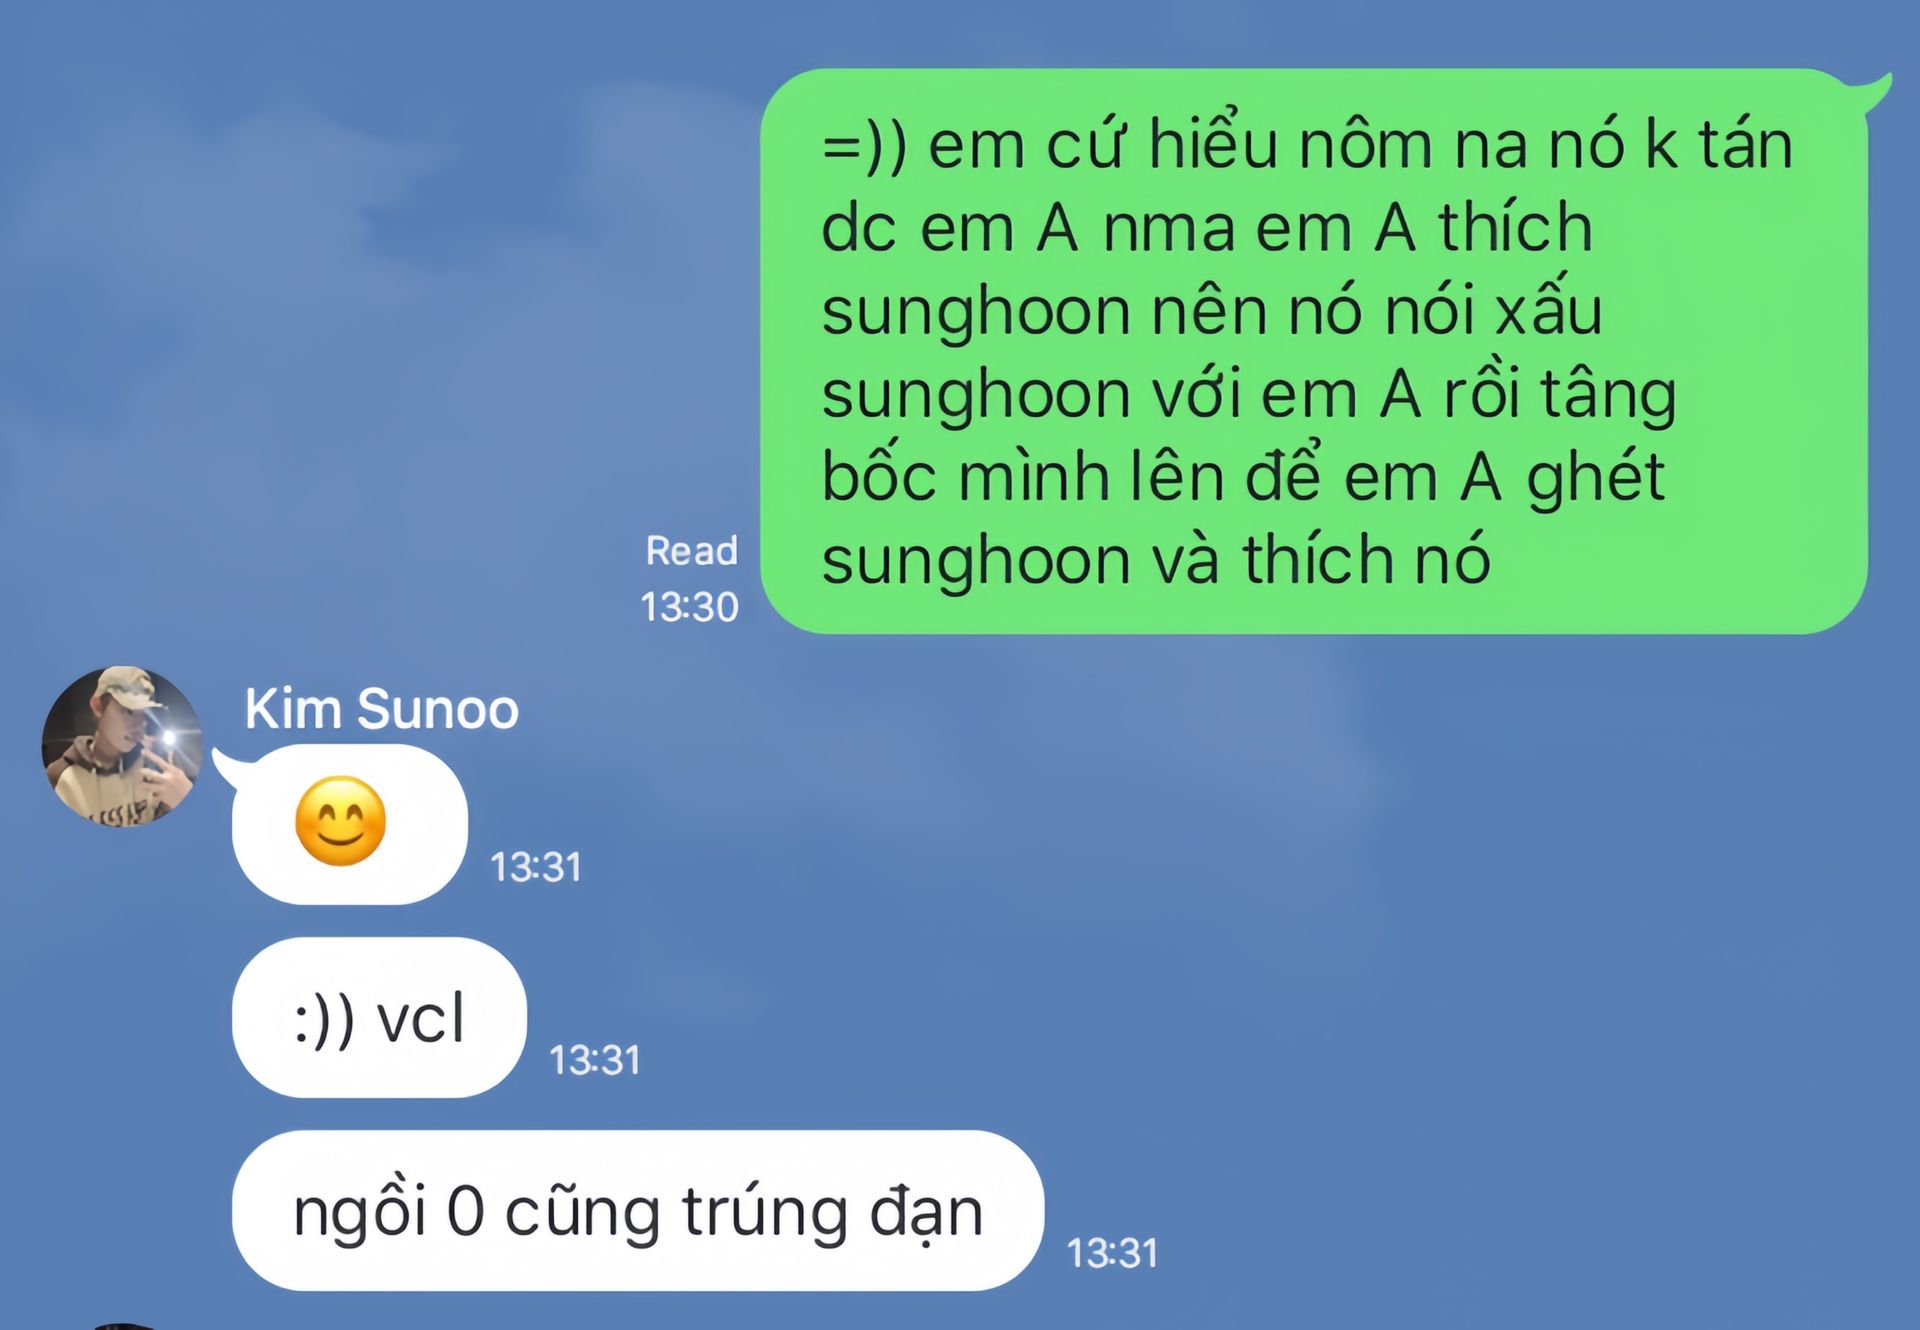This screenshot has height=1330, width=1920.
Task: Tap the smiling face emoji
Action: pyautogui.click(x=340, y=822)
